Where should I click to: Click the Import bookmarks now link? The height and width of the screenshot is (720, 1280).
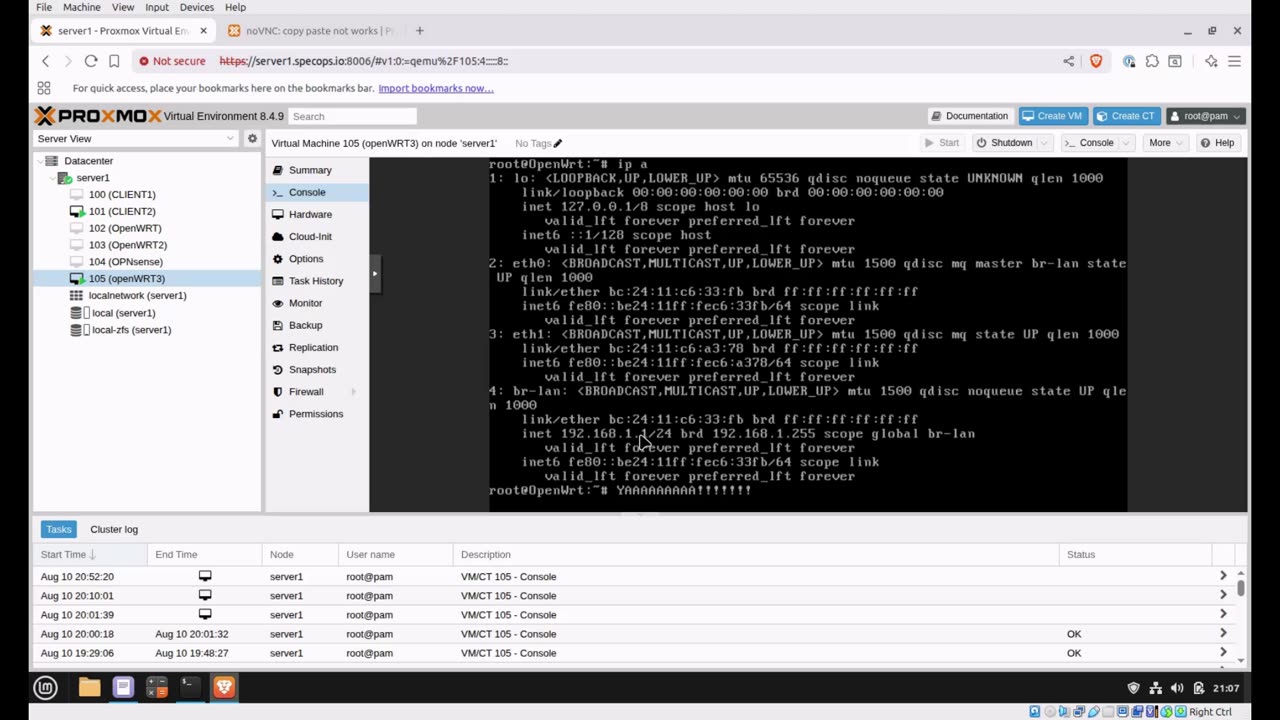[436, 88]
